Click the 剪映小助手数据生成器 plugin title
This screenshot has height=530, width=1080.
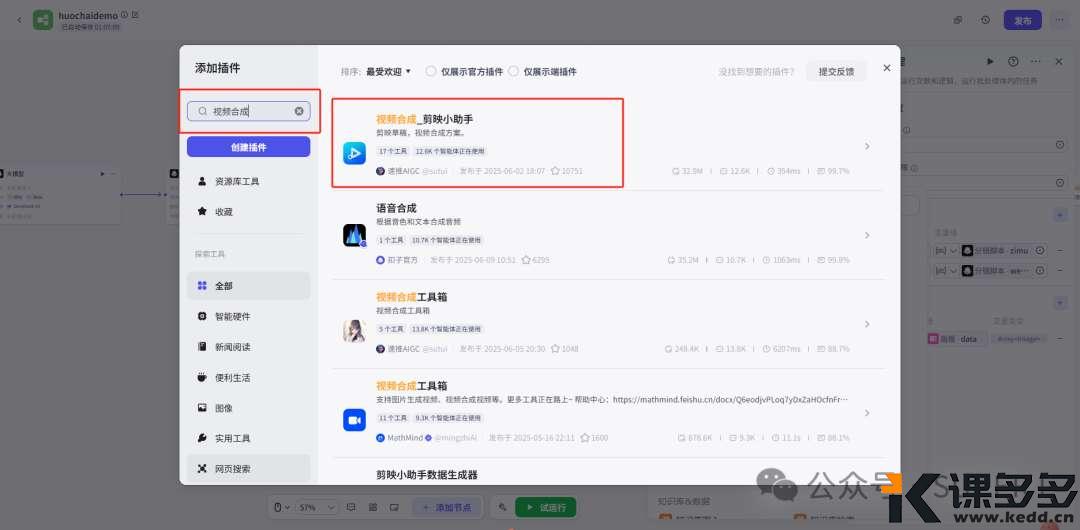(x=427, y=475)
